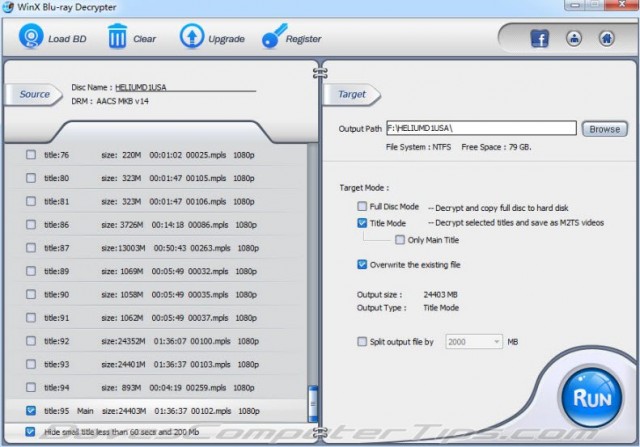Click the Disc Name HELIUMD1USA field
The height and width of the screenshot is (447, 640).
click(185, 87)
